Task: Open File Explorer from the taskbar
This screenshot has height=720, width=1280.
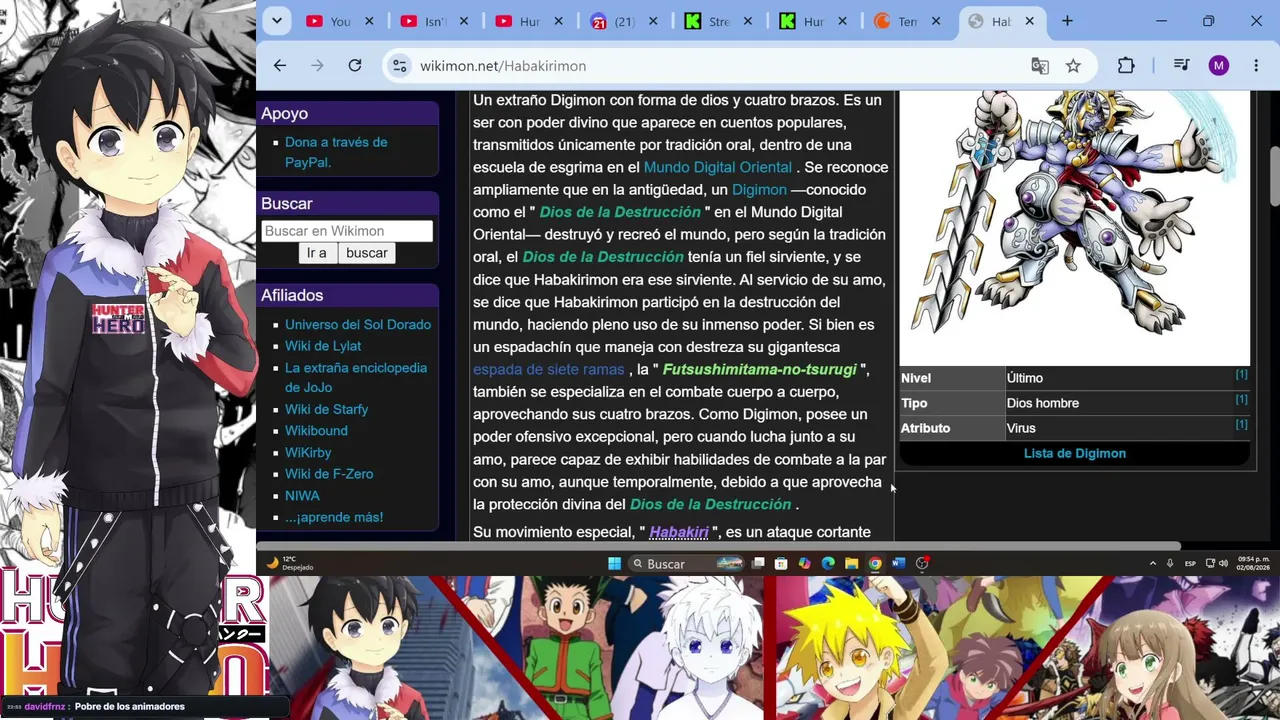Action: [851, 563]
